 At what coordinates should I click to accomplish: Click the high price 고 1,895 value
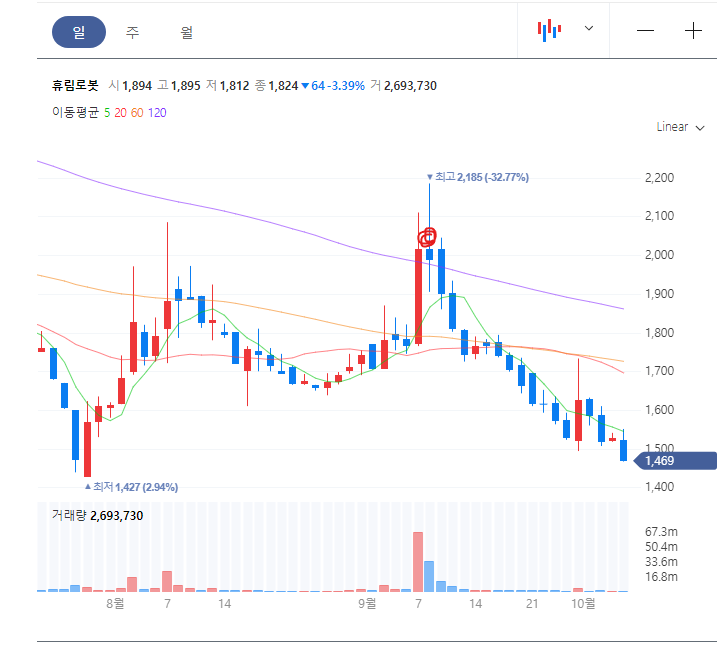click(179, 85)
